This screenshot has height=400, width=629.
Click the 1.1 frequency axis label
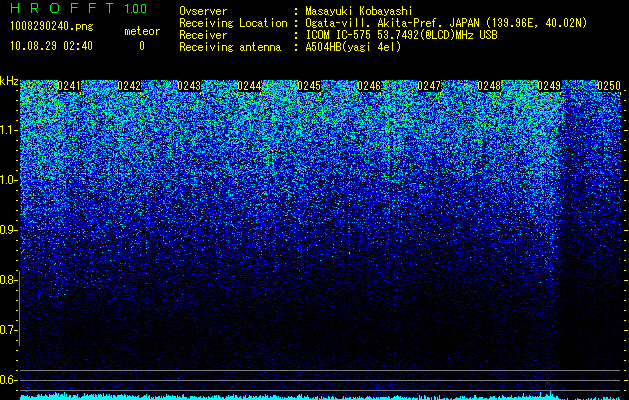8,131
